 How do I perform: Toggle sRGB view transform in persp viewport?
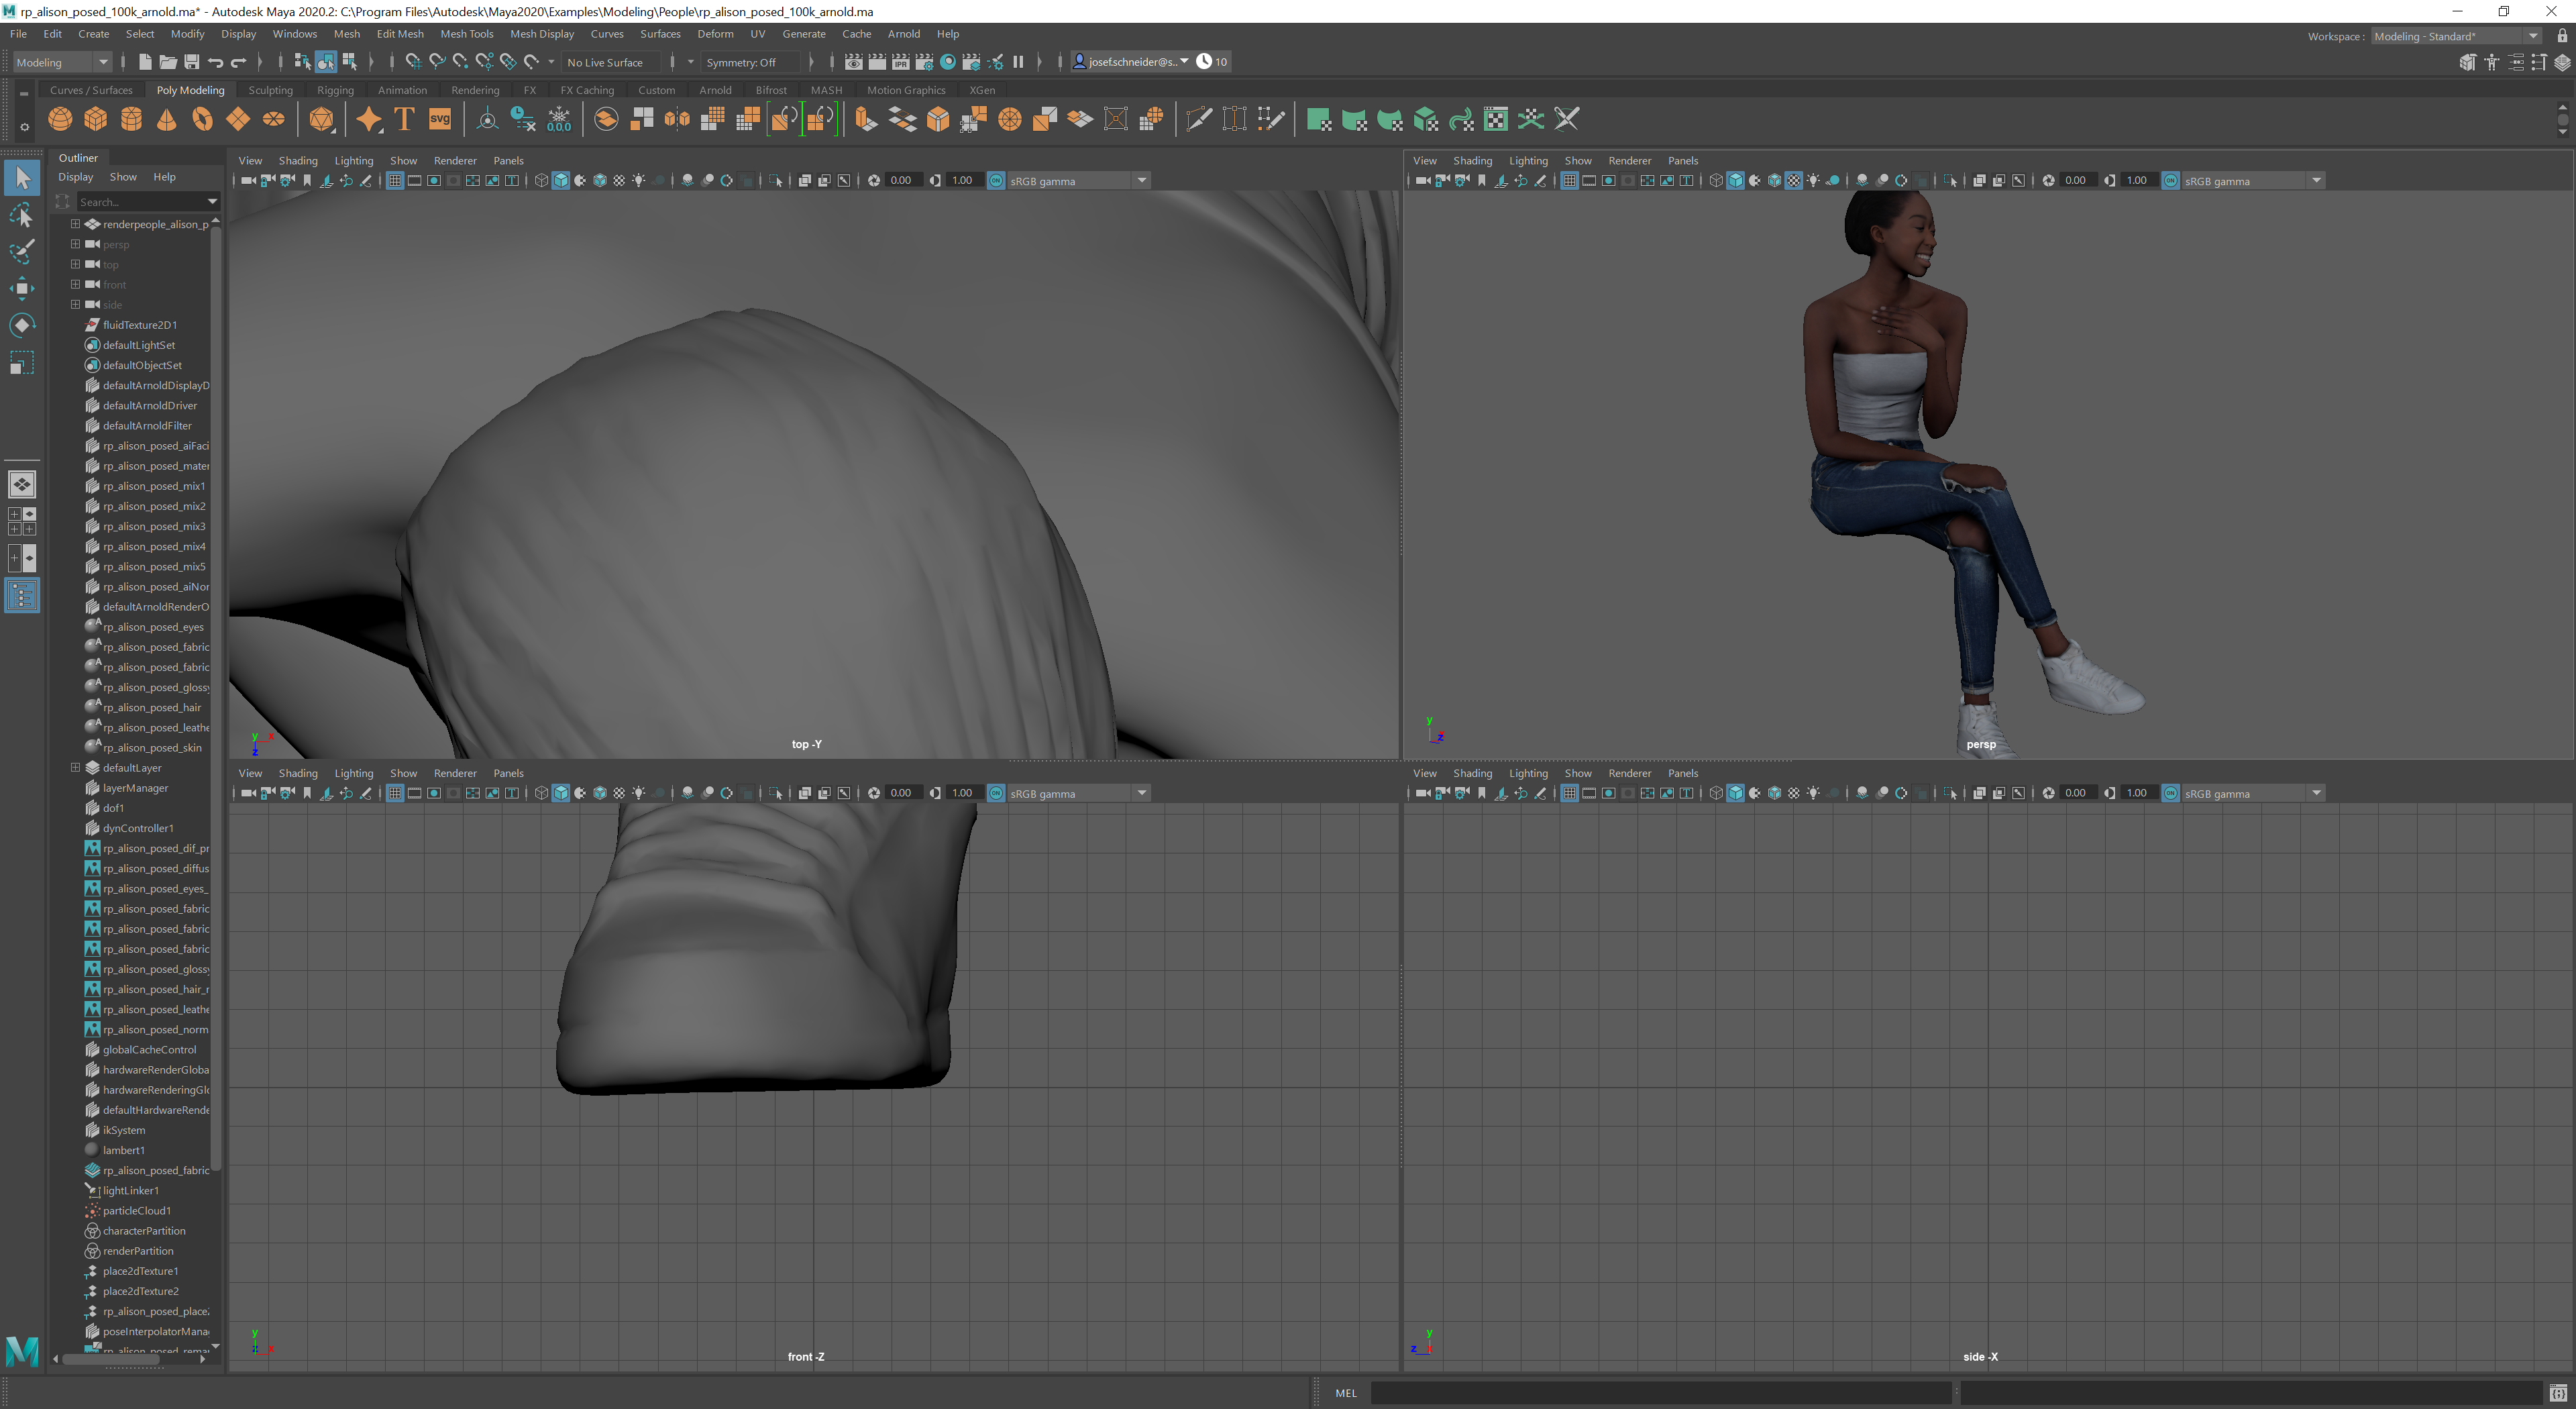[2171, 181]
